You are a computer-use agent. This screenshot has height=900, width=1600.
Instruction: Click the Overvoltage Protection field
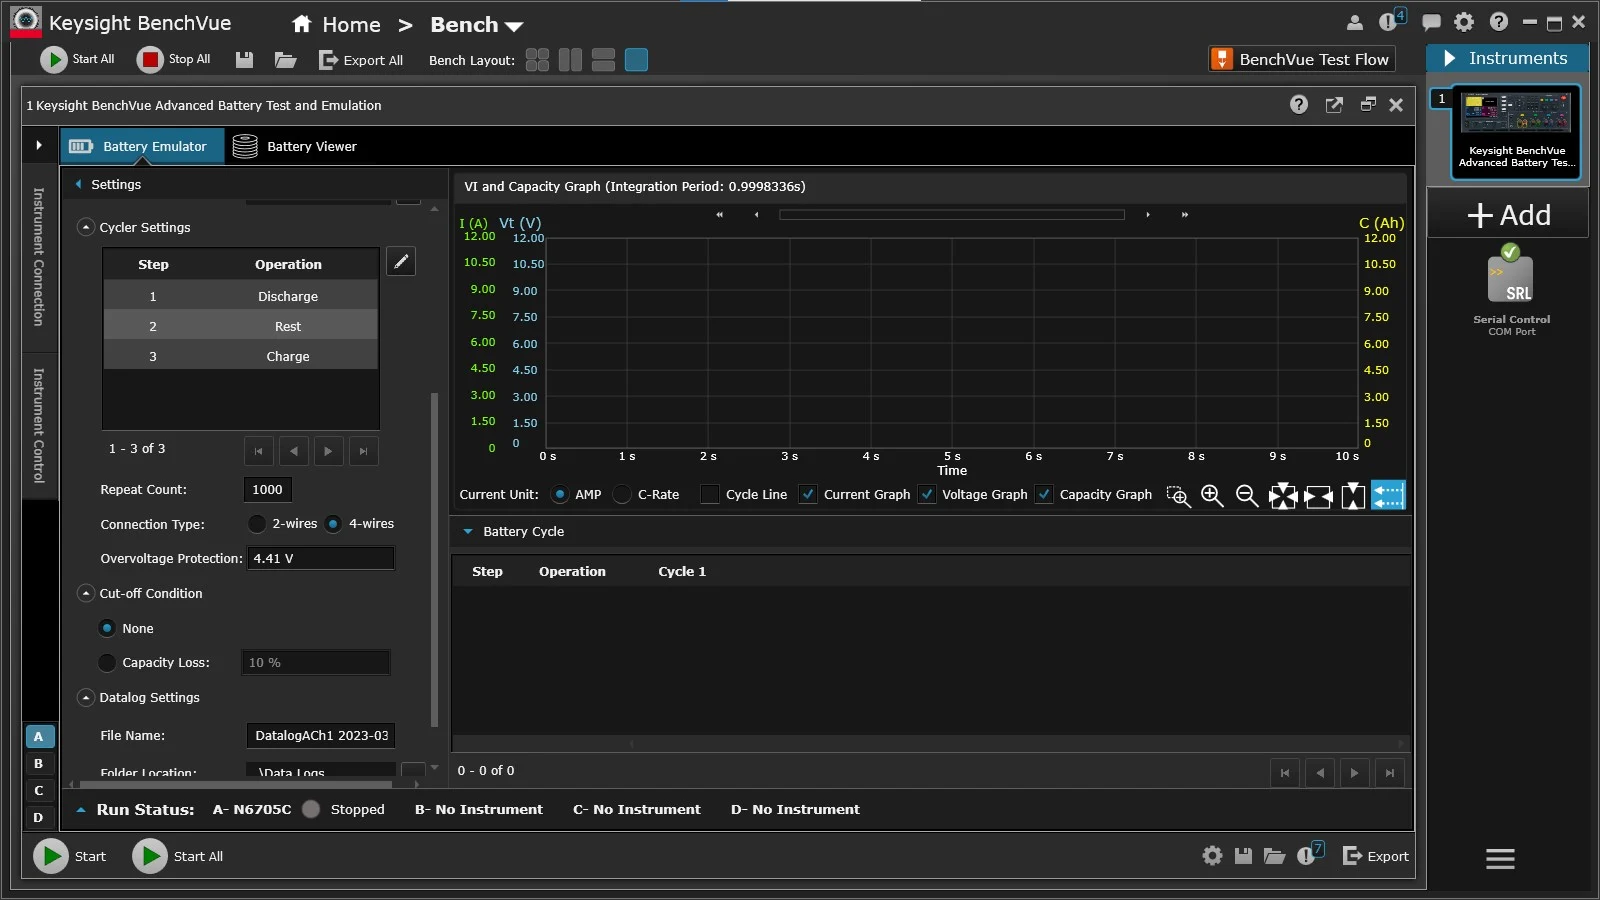[320, 558]
